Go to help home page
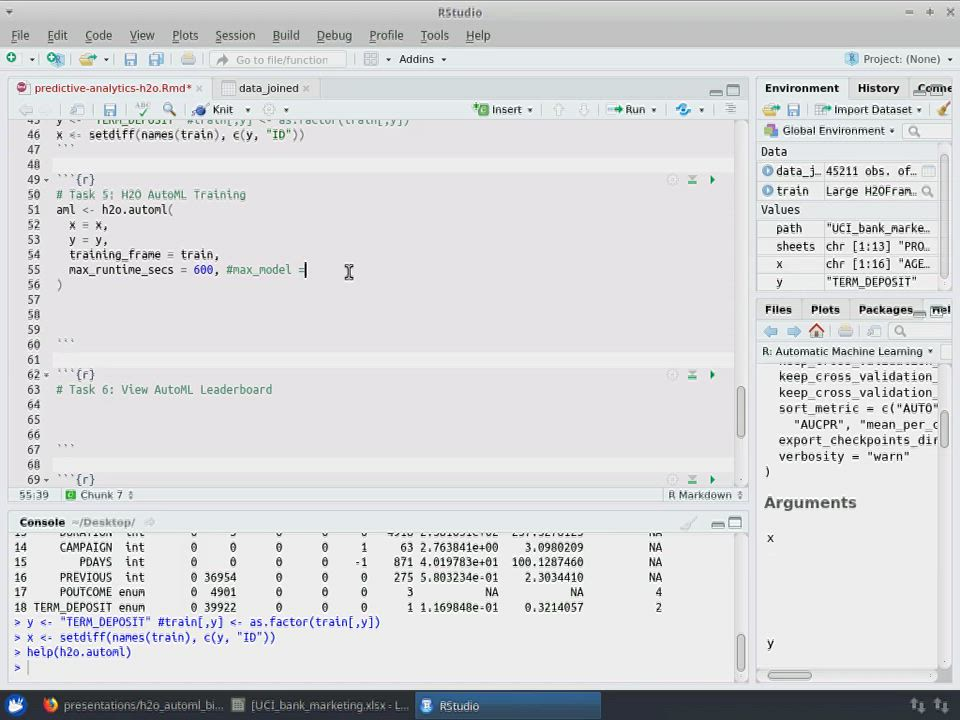 (817, 331)
